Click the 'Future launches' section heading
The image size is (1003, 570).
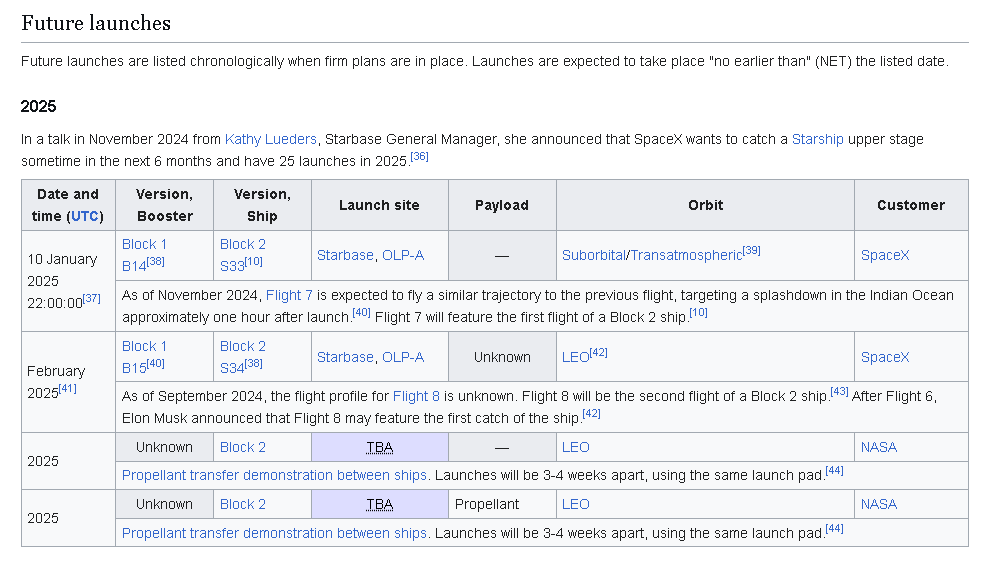pyautogui.click(x=96, y=23)
